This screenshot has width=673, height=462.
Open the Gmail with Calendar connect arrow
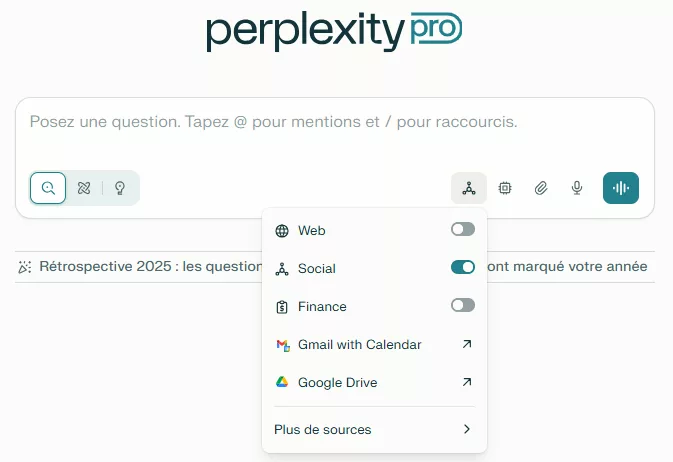click(466, 344)
